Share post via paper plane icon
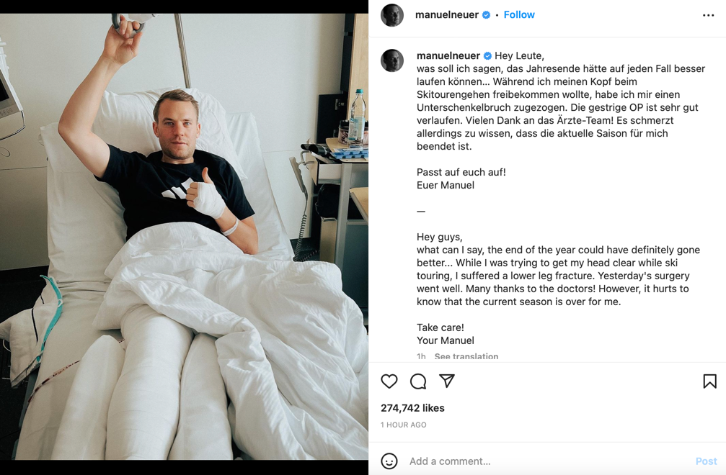This screenshot has height=475, width=726. click(447, 381)
